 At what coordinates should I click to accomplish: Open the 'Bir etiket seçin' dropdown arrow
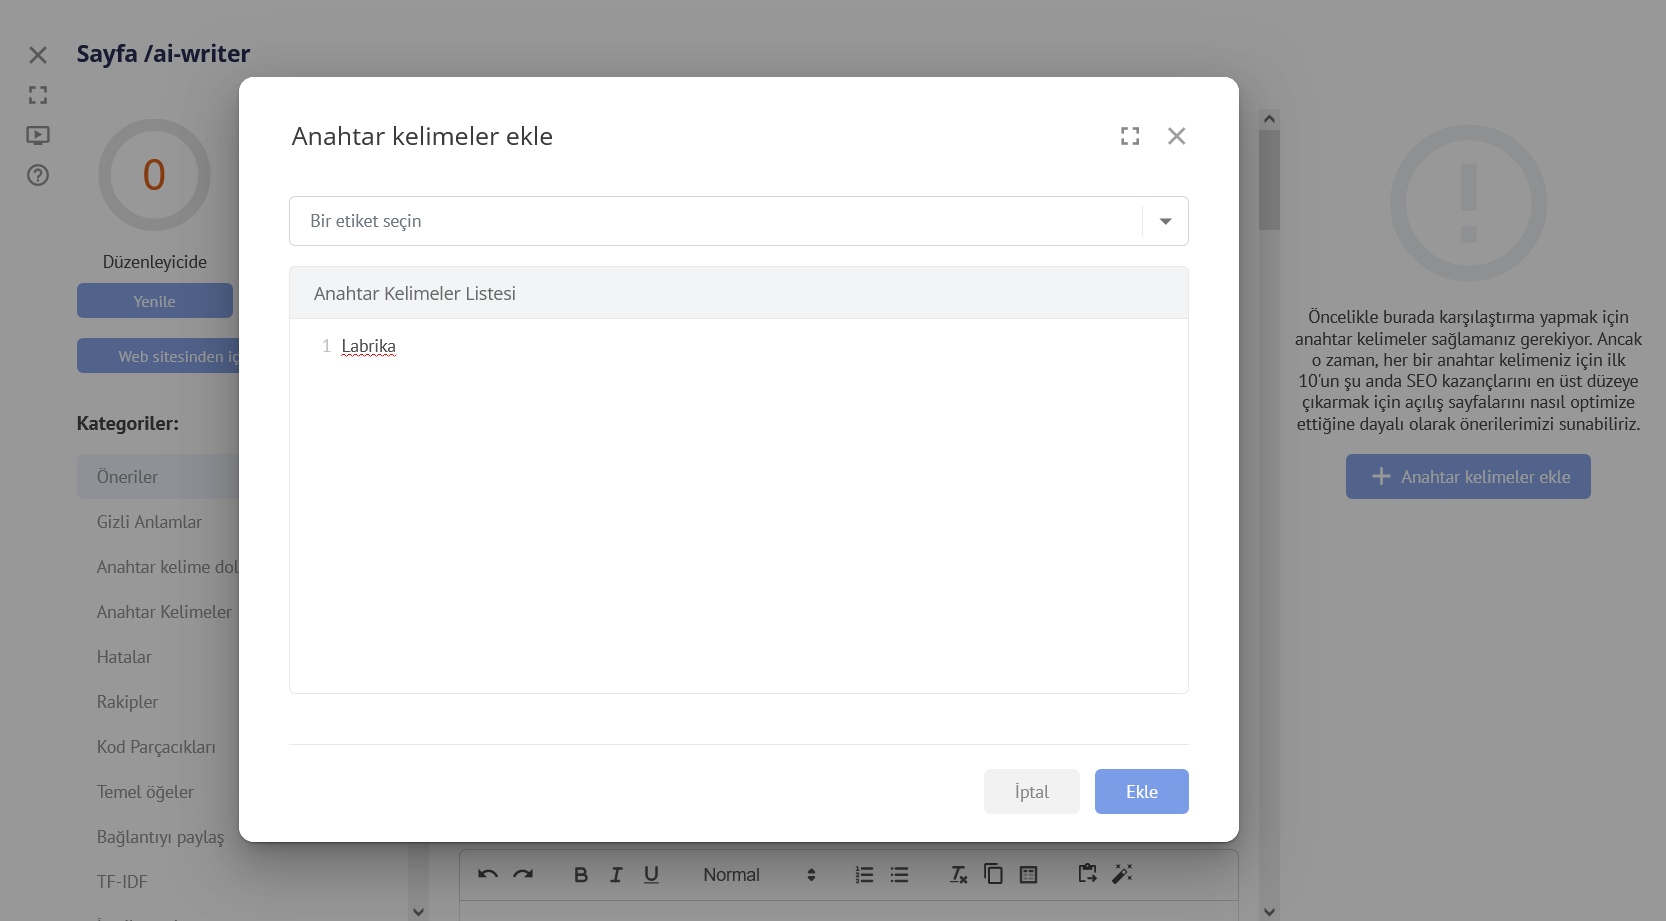pyautogui.click(x=1165, y=221)
